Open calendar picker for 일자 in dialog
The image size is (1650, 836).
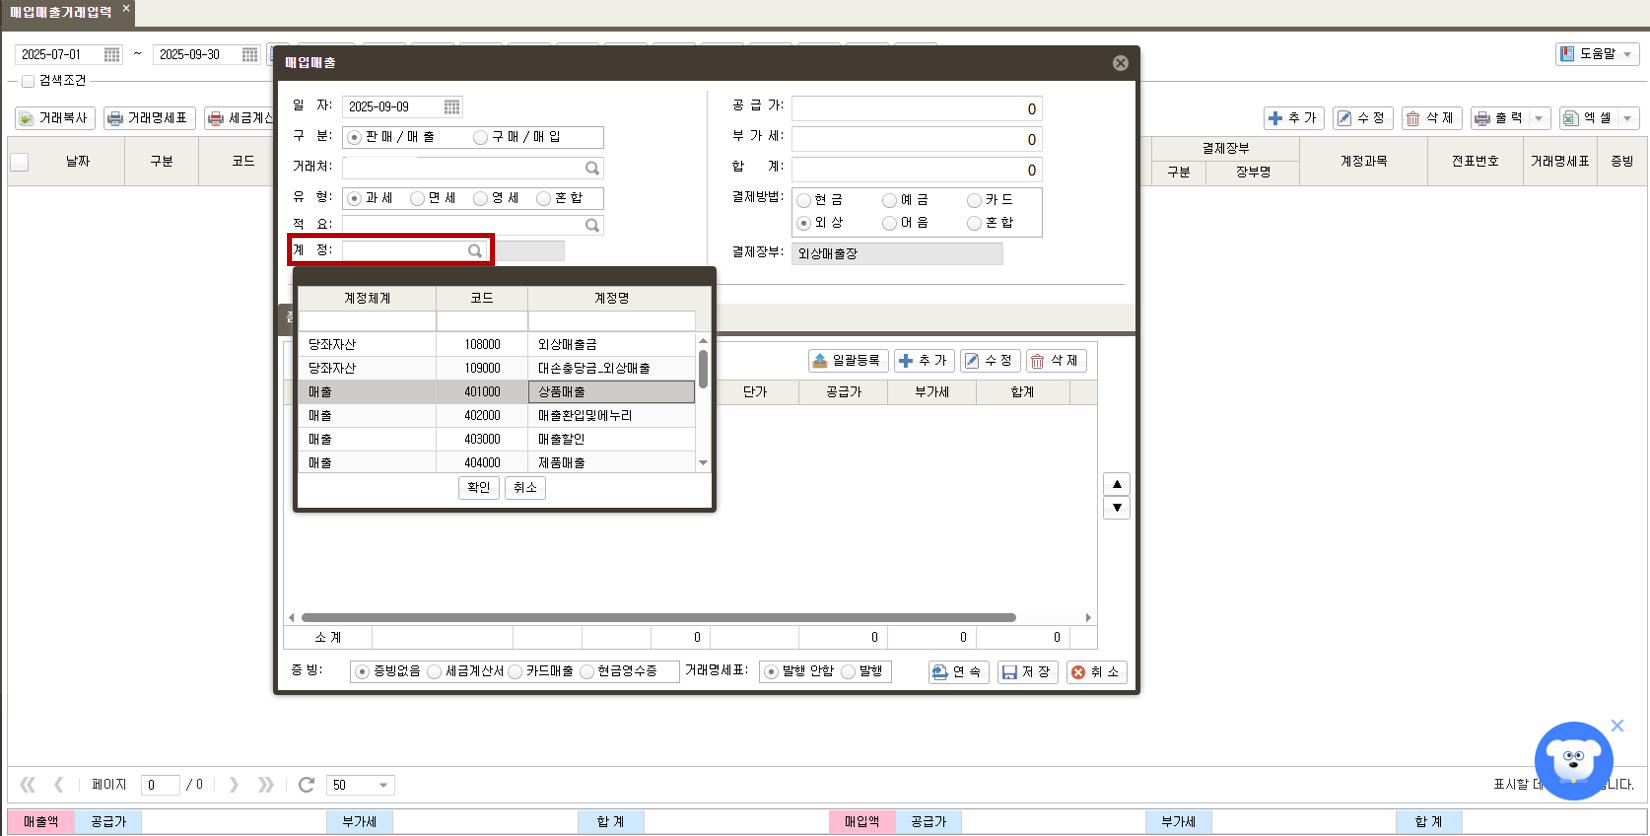tap(452, 107)
